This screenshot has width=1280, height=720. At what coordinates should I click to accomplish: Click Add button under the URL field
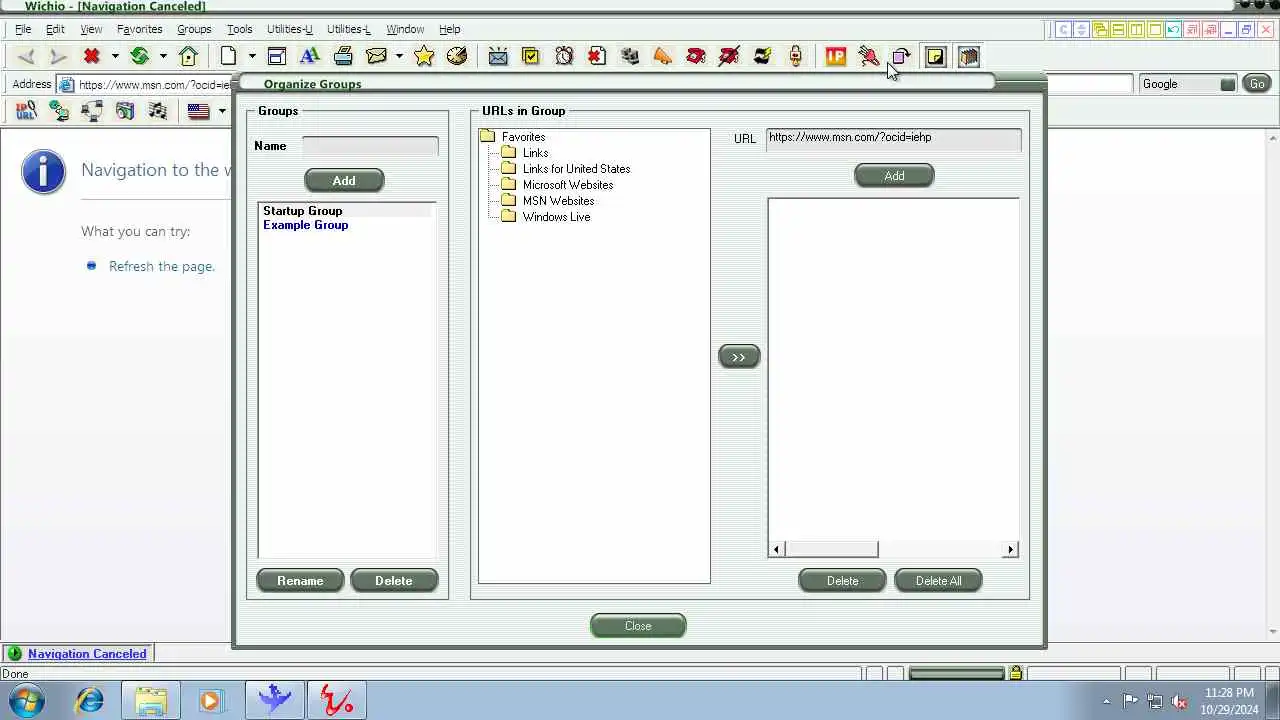coord(894,176)
